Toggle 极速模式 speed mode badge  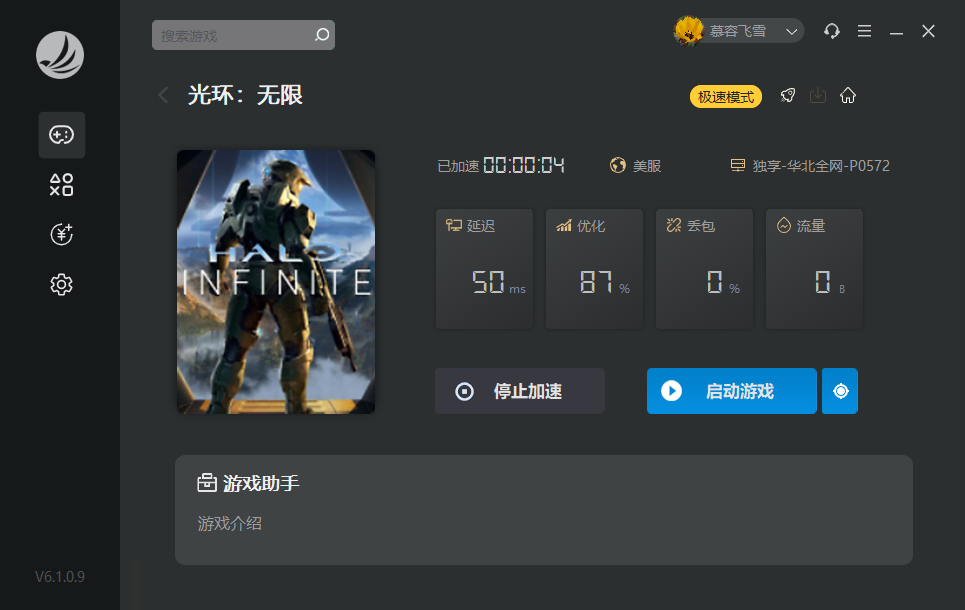point(726,97)
